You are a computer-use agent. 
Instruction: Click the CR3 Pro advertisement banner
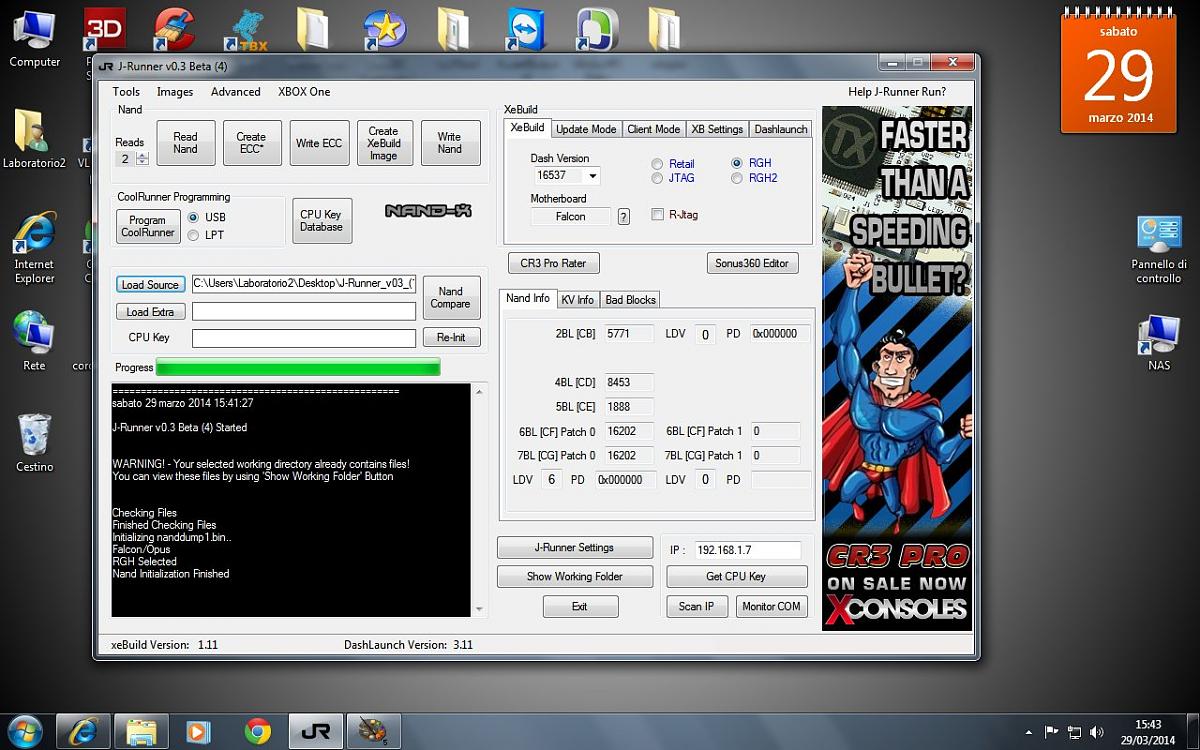click(x=897, y=368)
